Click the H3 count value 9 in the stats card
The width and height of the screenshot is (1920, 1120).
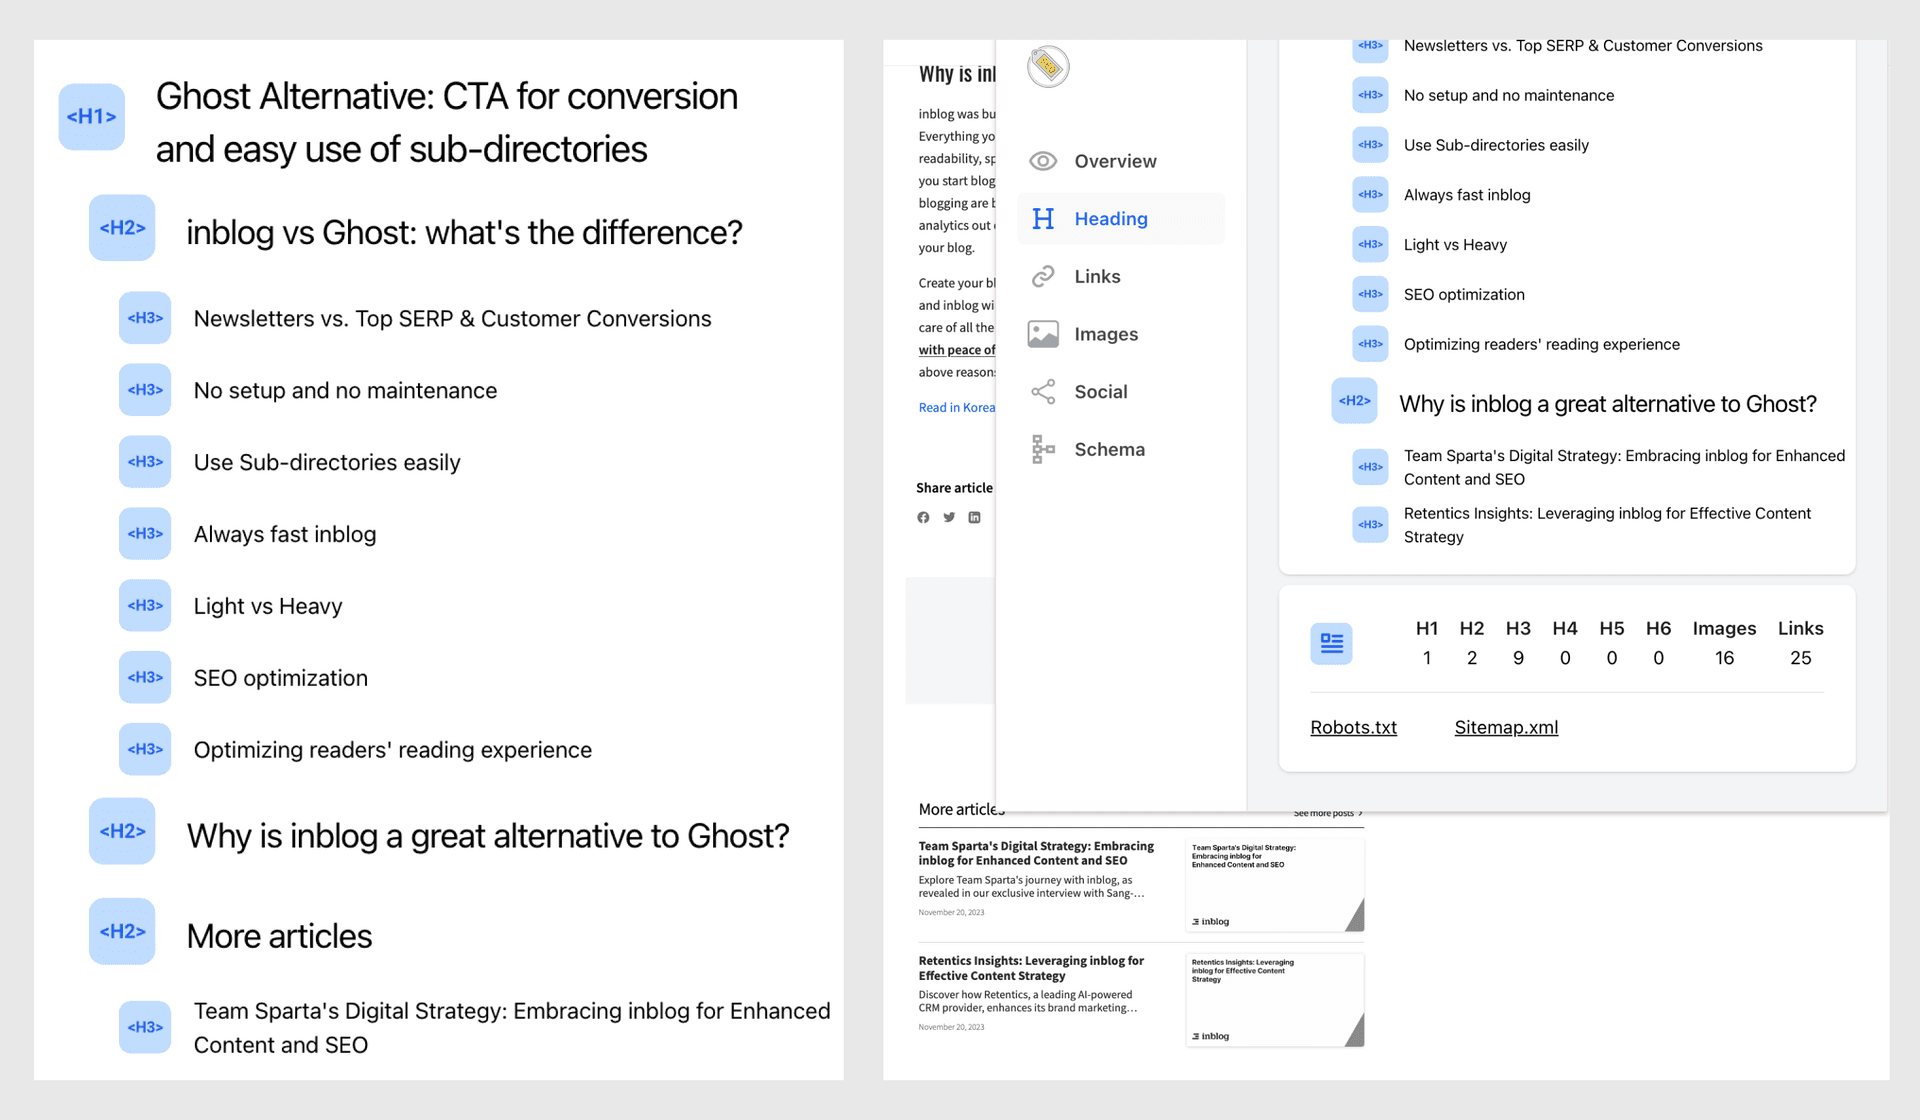pos(1518,658)
